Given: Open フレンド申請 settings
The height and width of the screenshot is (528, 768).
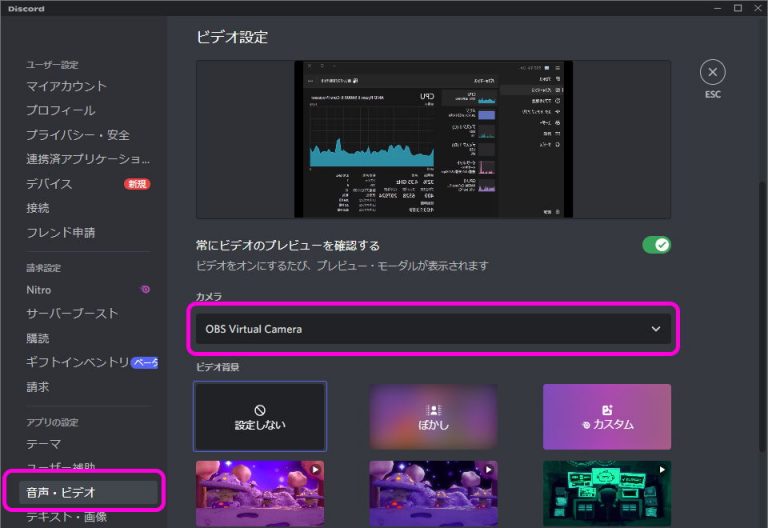Looking at the screenshot, I should tap(61, 233).
